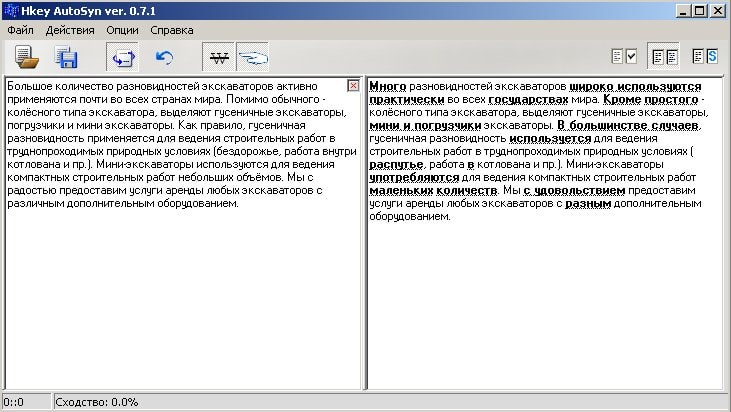Click inside the left source text area
Viewport: 731px width, 412px height.
(x=180, y=300)
